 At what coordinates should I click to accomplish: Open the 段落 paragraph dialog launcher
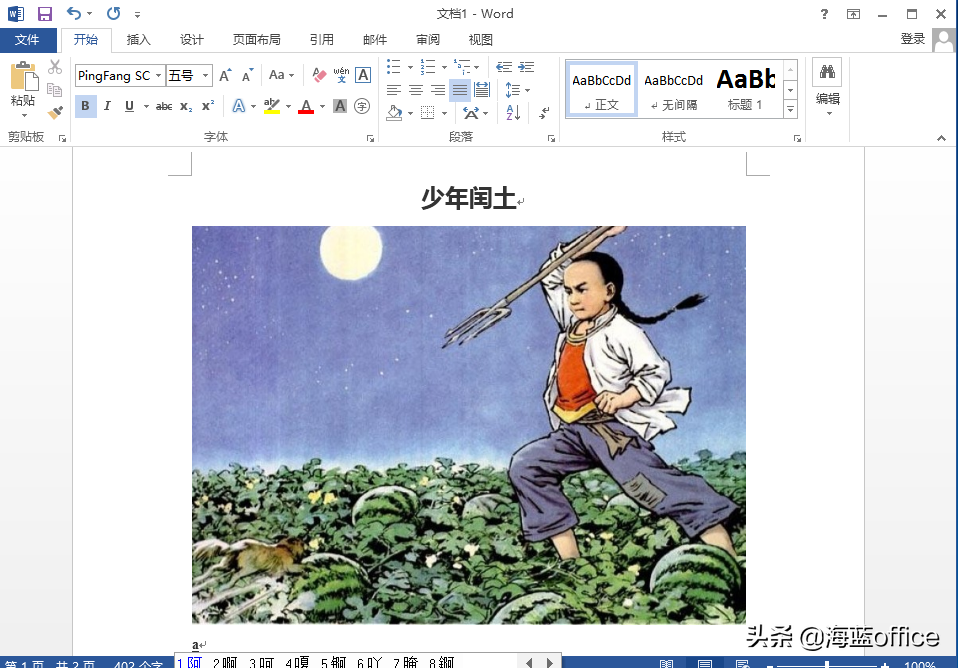click(551, 139)
